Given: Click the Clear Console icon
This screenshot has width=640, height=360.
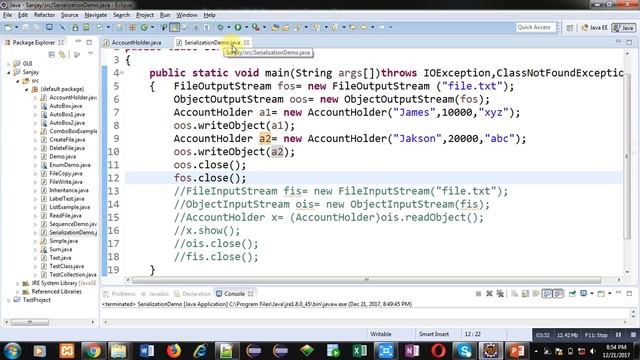Looking at the screenshot, I should (514, 293).
